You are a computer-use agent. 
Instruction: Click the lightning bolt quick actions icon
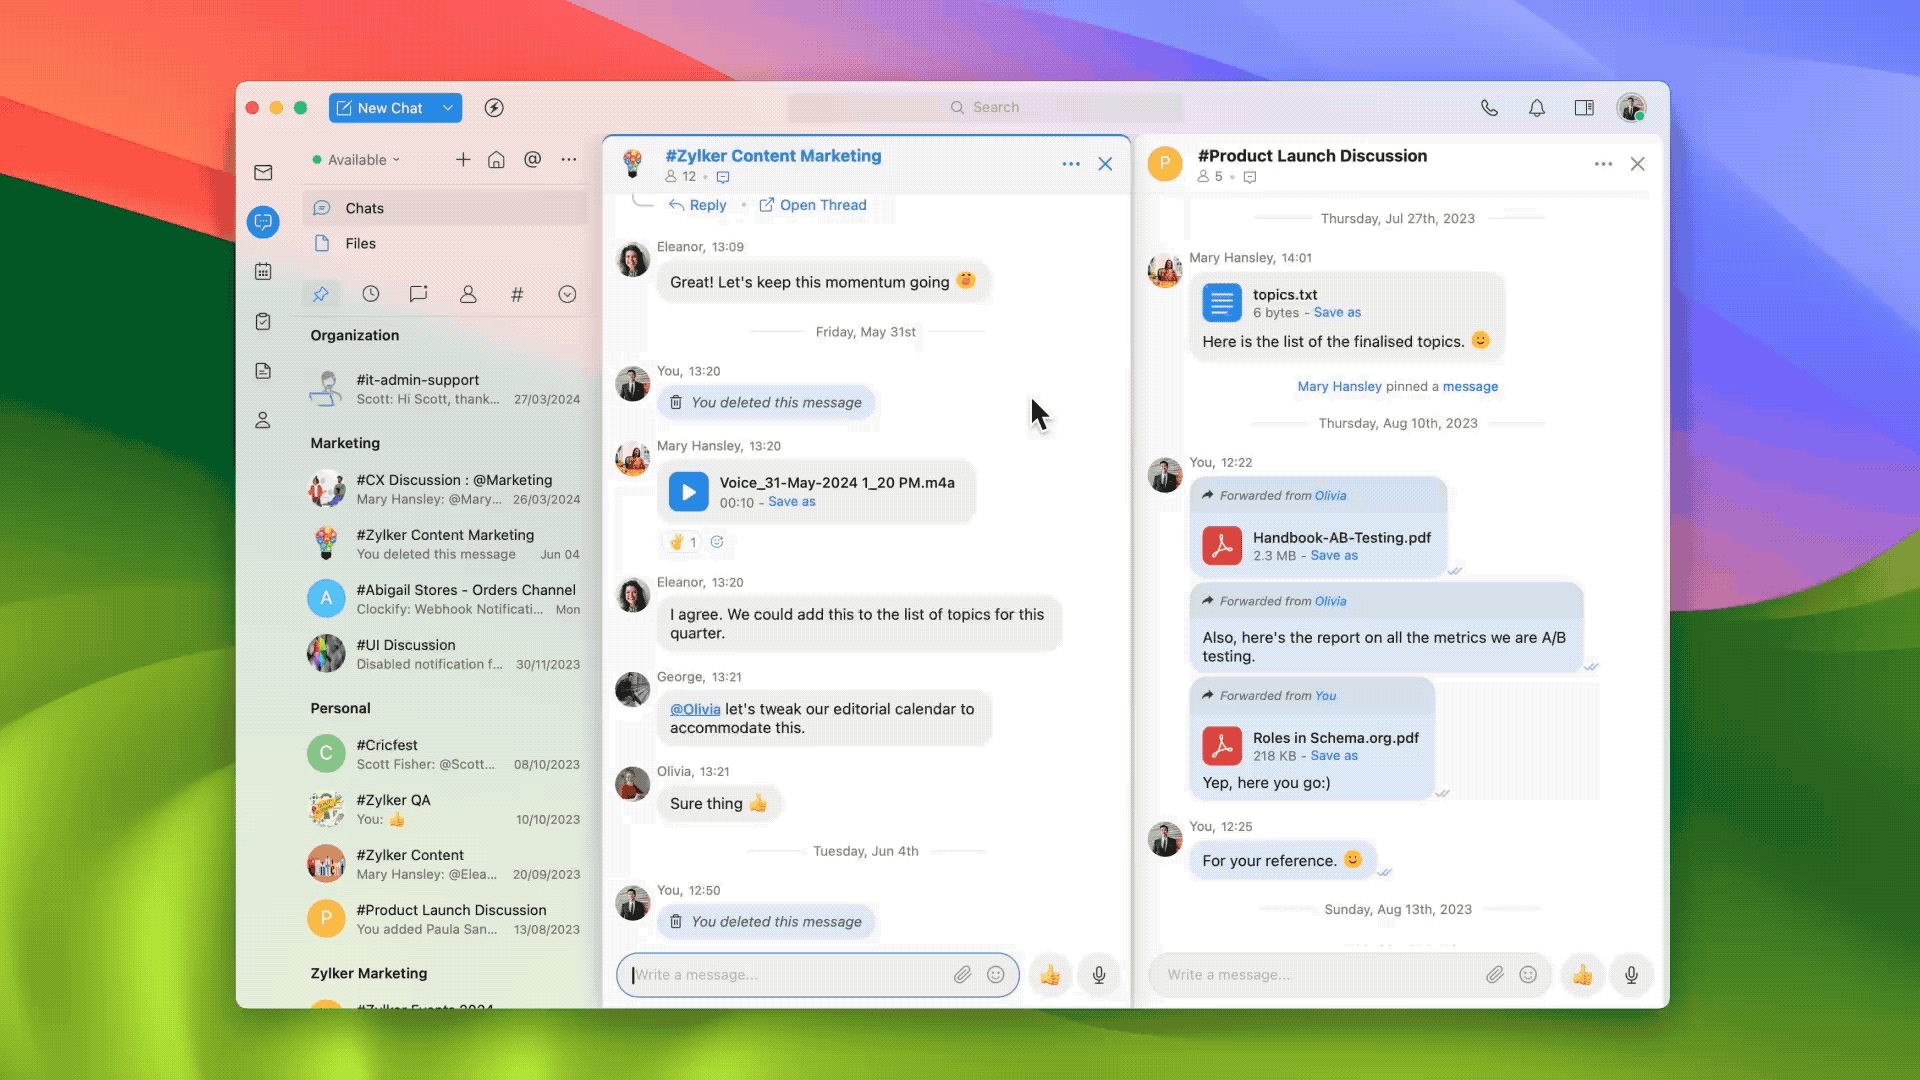point(494,108)
